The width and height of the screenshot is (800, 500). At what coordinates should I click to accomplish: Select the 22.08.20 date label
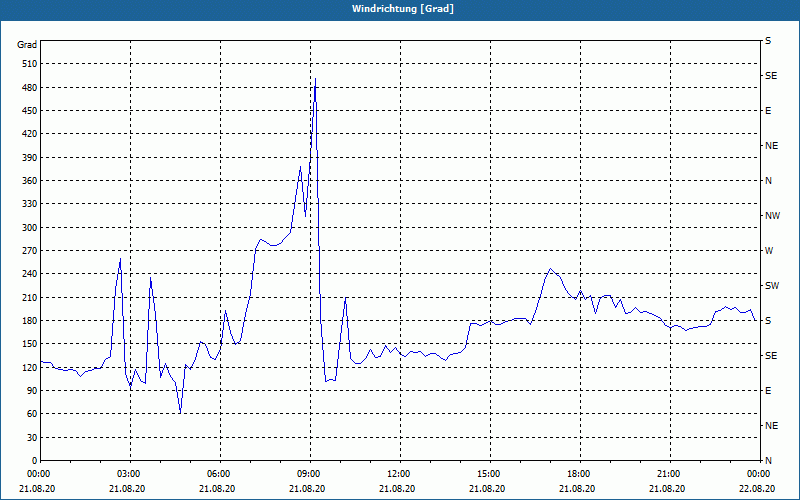pyautogui.click(x=757, y=489)
